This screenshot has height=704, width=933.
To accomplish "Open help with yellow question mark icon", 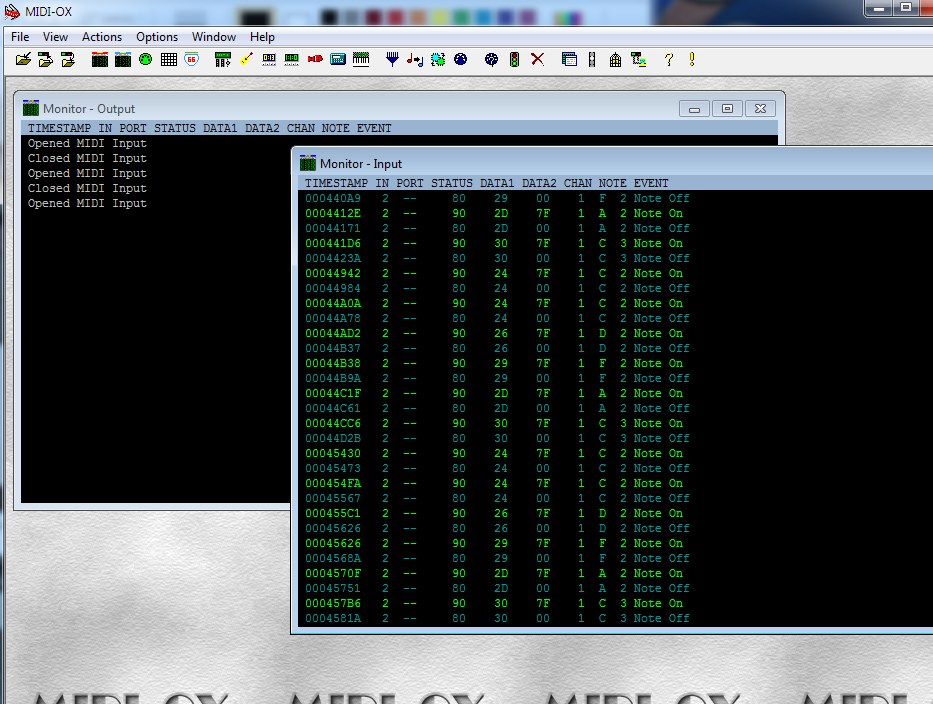I will (669, 60).
